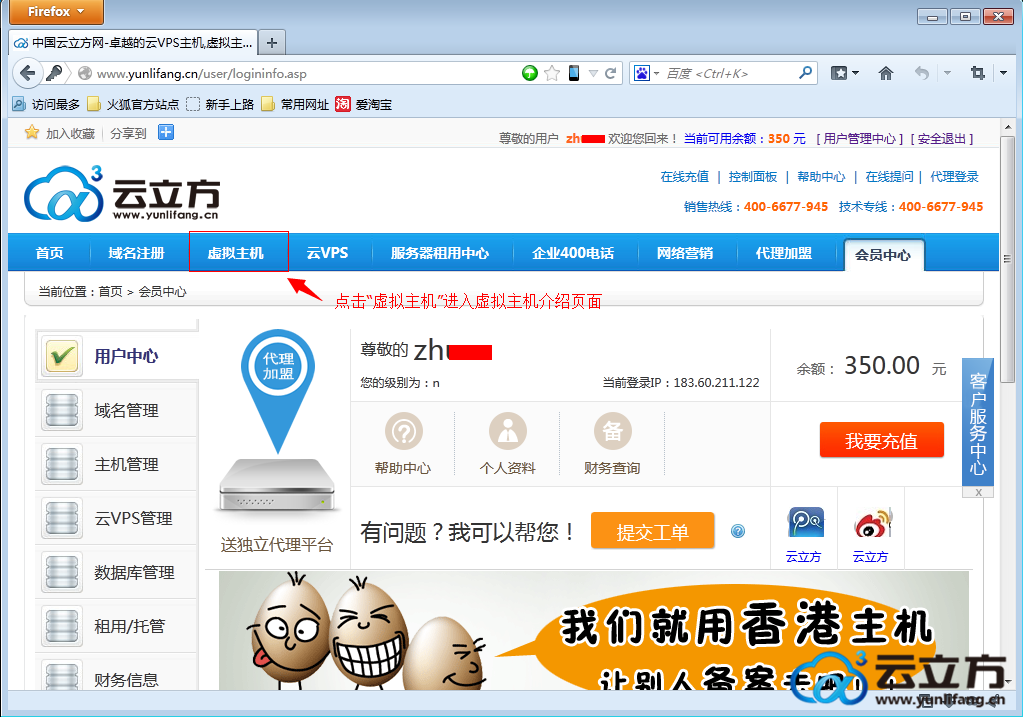Click the URL address field

pyautogui.click(x=305, y=73)
